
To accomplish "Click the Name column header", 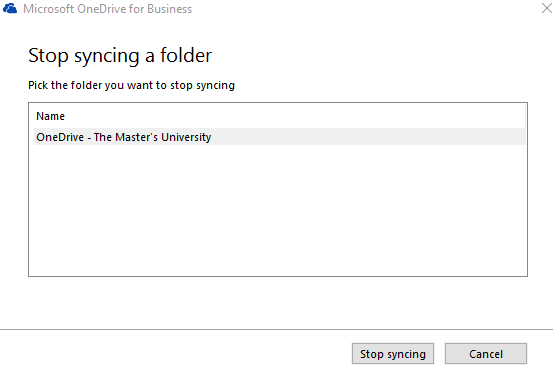I will coord(50,116).
